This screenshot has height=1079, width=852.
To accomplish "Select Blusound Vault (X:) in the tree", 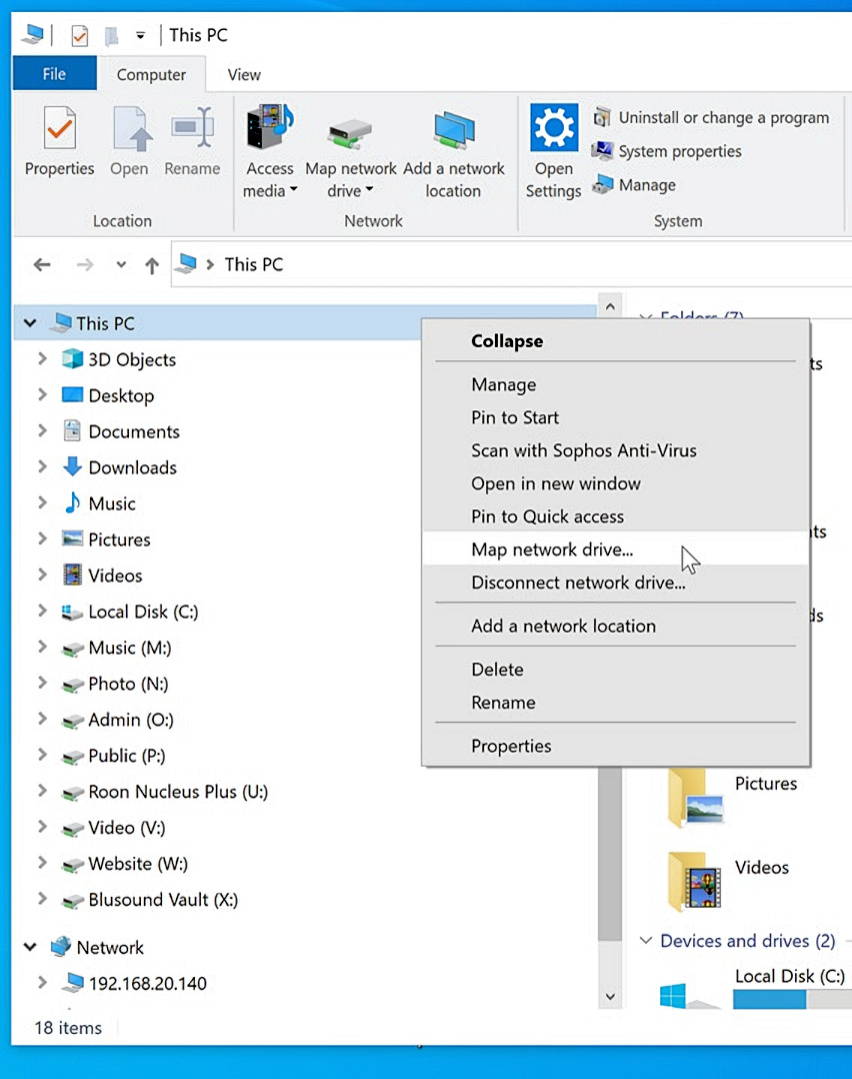I will click(163, 899).
